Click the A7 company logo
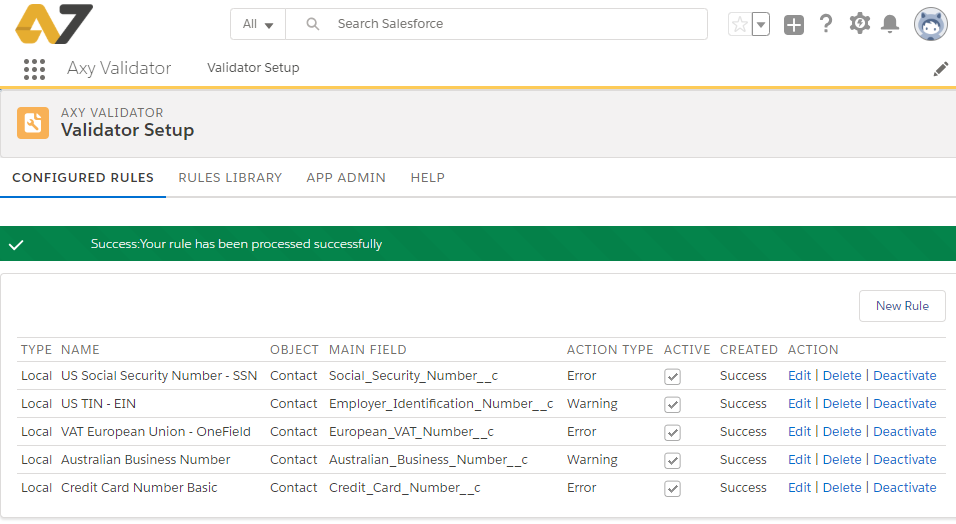Screen dimensions: 956x524 click(x=54, y=24)
